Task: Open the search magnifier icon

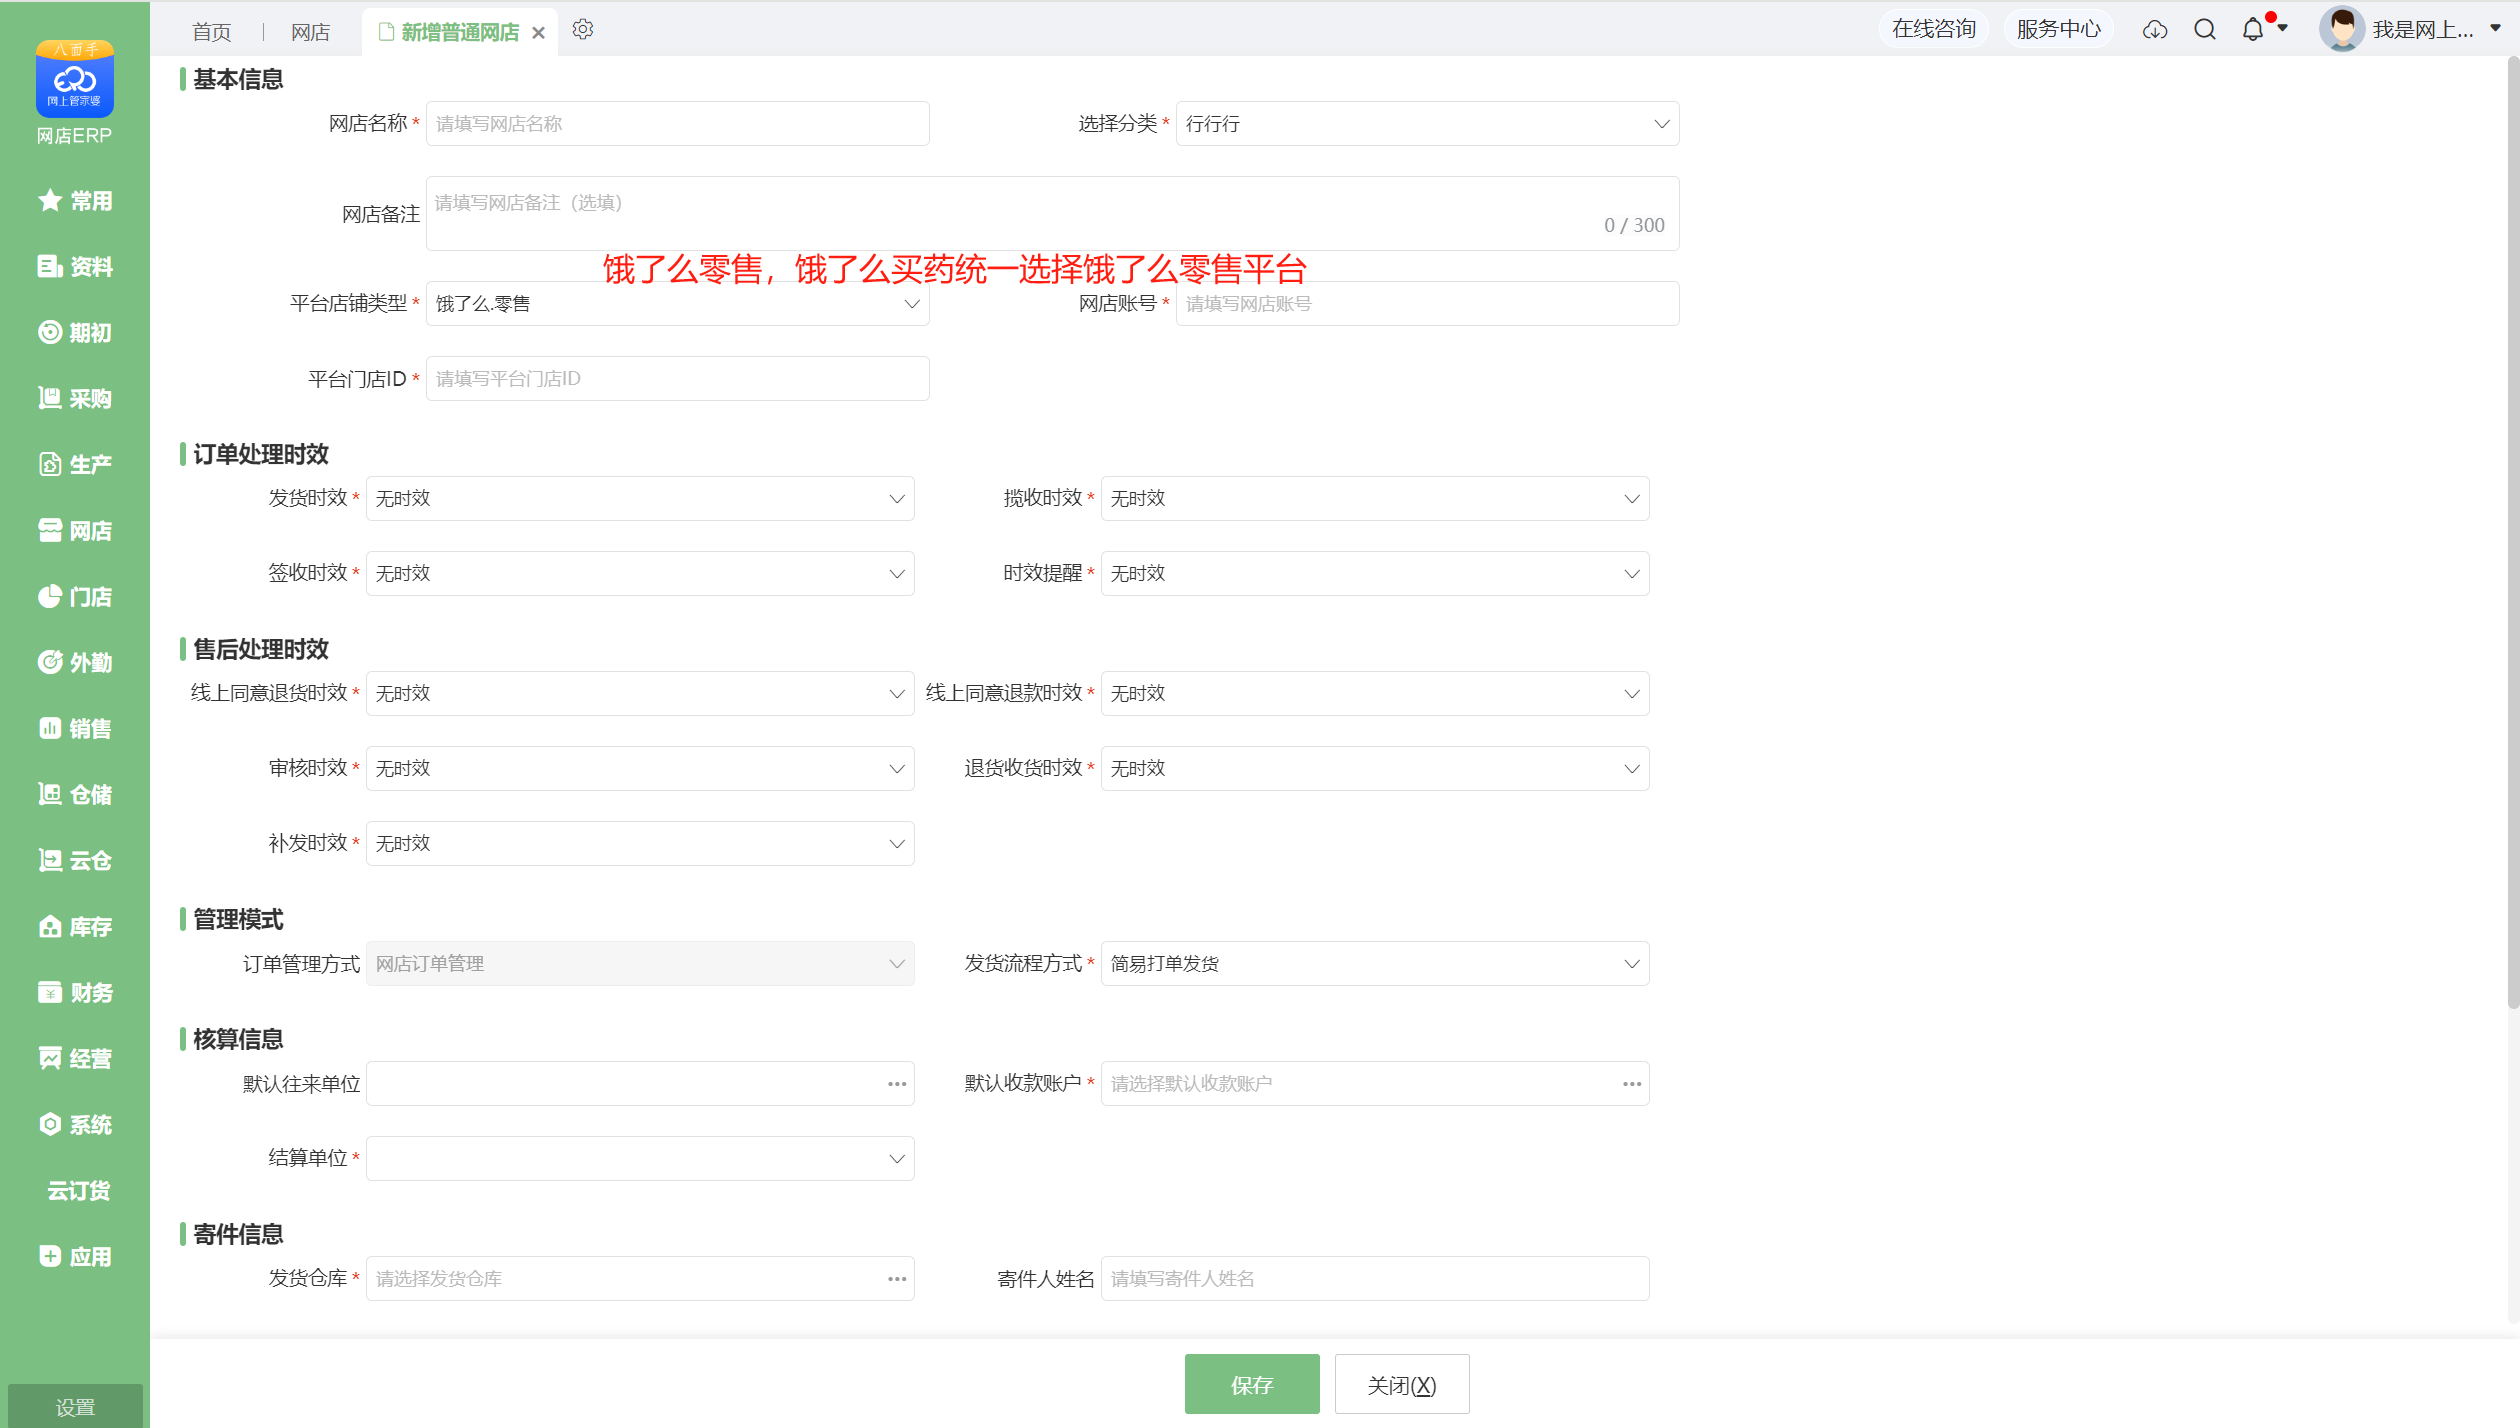Action: (2205, 30)
